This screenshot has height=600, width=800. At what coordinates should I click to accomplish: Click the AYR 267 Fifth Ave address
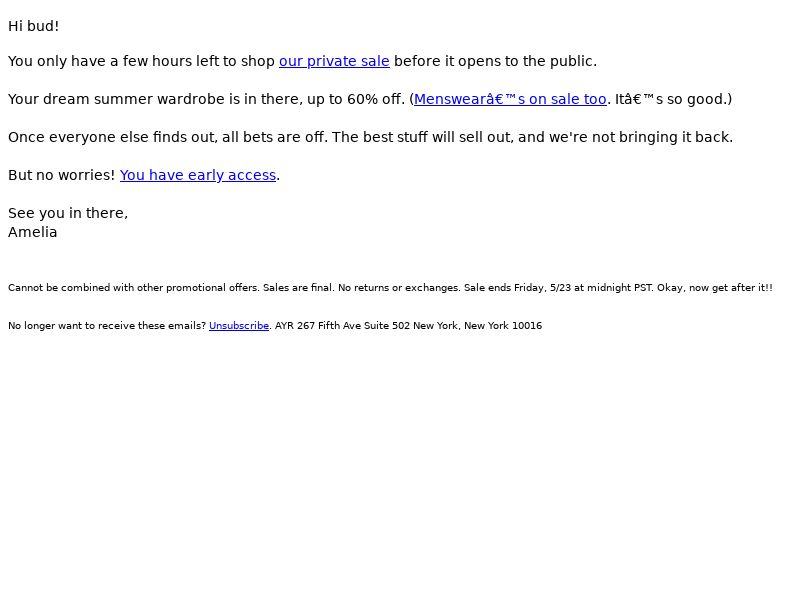click(408, 326)
